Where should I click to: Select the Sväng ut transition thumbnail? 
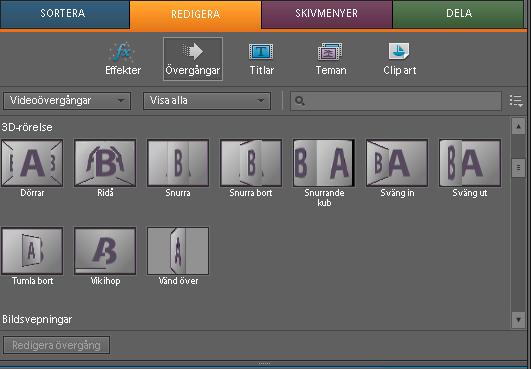coord(470,163)
